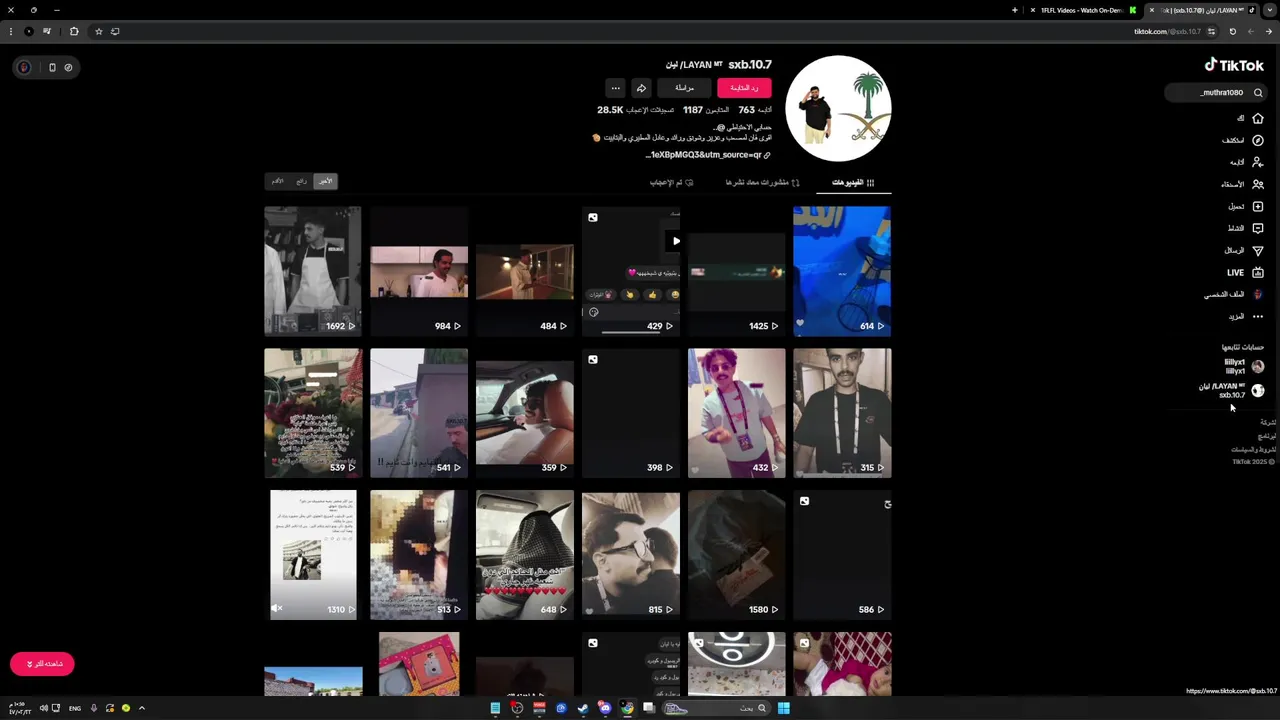Viewport: 1280px width, 720px height.
Task: Open the video with 315 views
Action: 842,413
